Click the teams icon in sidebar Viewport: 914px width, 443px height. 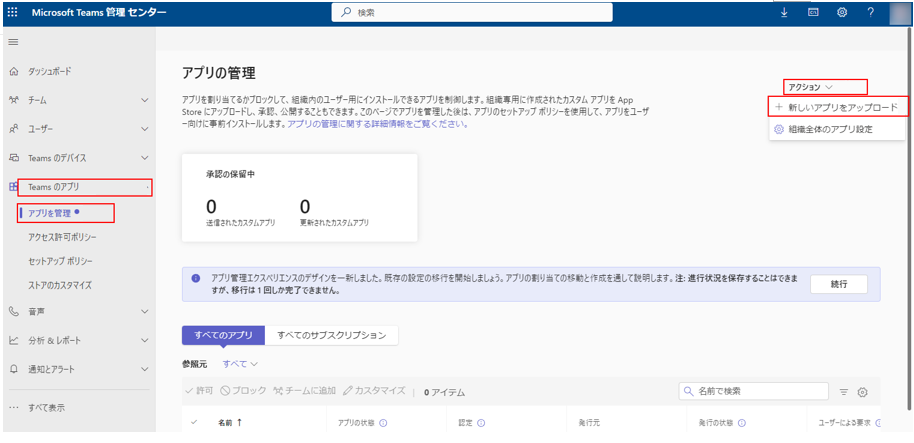coord(13,100)
